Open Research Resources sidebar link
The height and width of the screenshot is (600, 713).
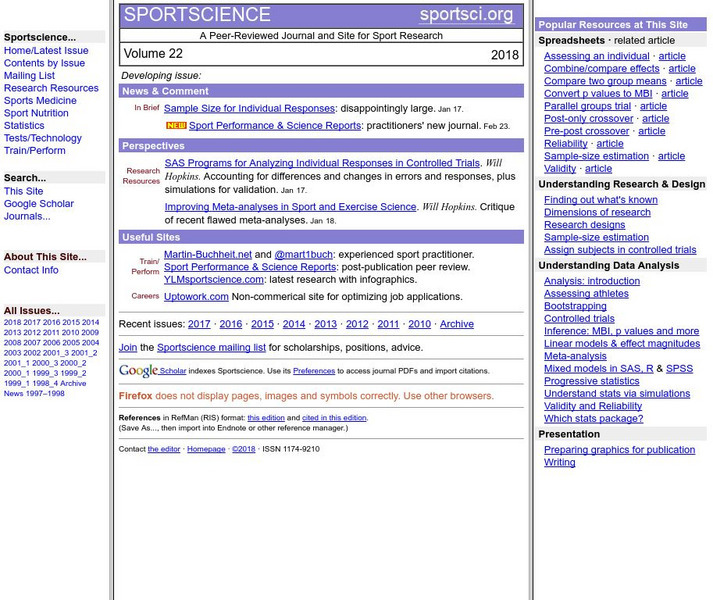coord(51,88)
